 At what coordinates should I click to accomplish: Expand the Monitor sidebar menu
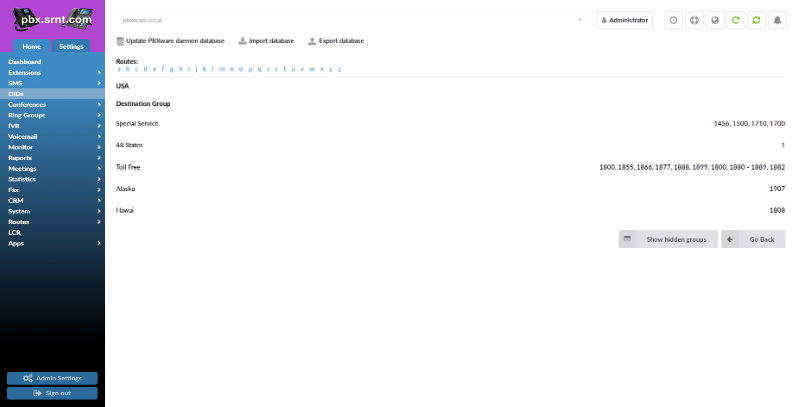click(x=52, y=147)
